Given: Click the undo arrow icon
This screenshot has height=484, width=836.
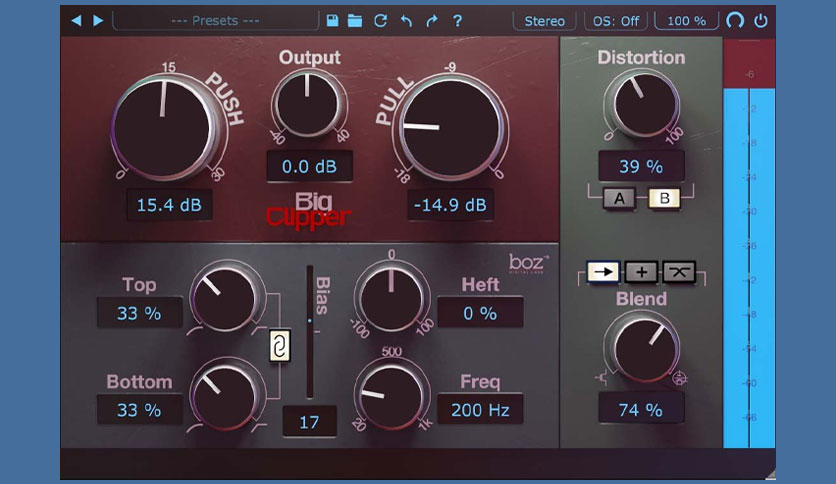Looking at the screenshot, I should click(406, 20).
